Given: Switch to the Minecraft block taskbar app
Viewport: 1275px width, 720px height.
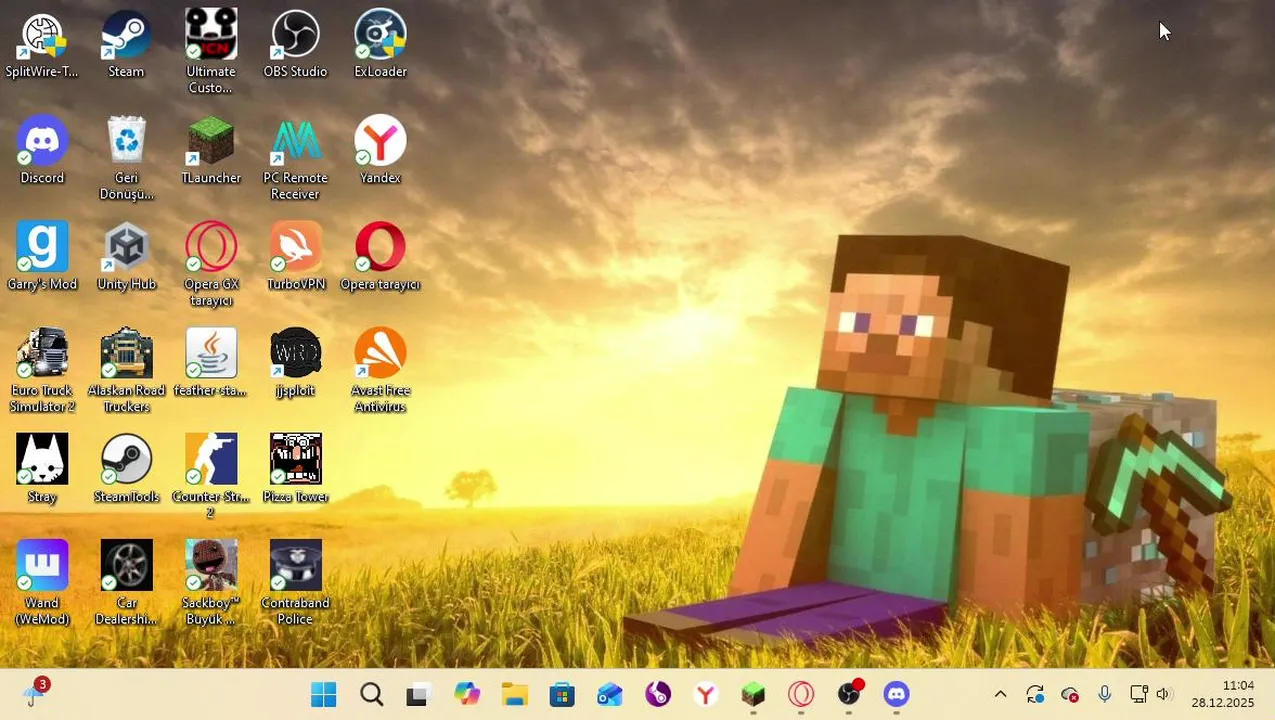Looking at the screenshot, I should click(753, 694).
